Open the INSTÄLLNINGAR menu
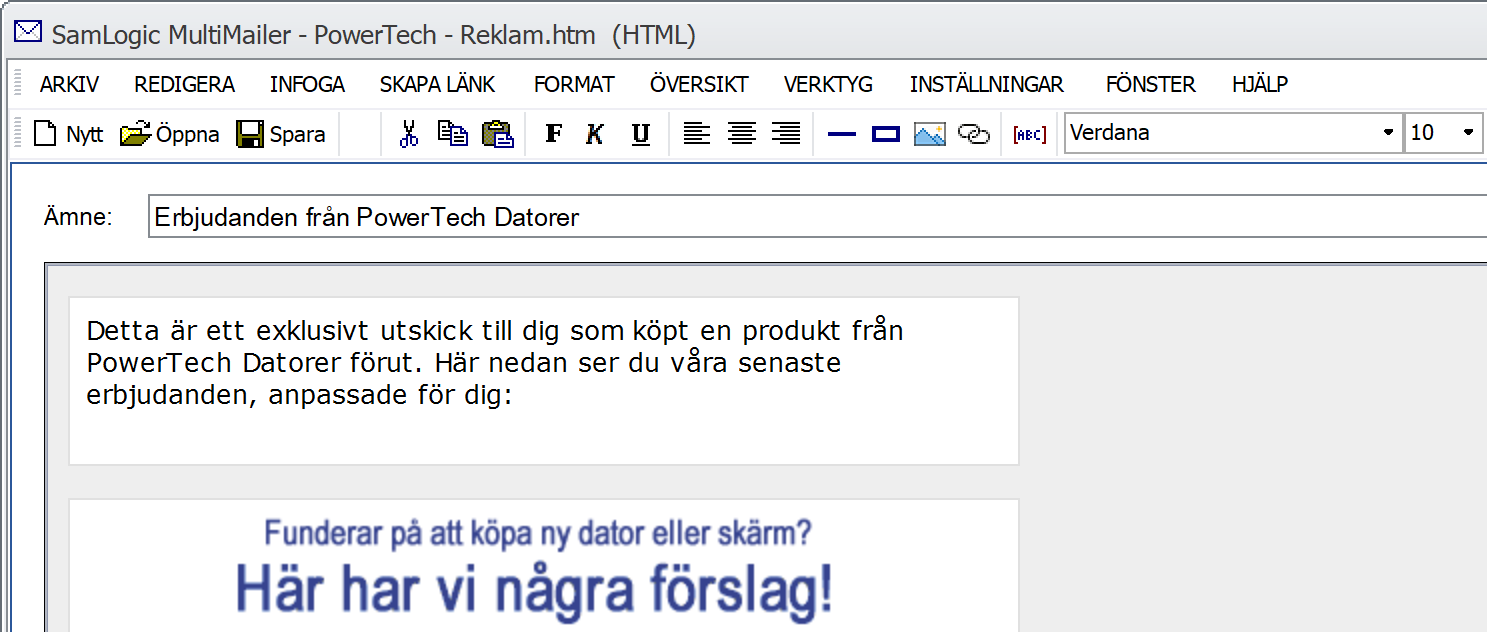Screen dimensions: 1487x632 click(987, 85)
